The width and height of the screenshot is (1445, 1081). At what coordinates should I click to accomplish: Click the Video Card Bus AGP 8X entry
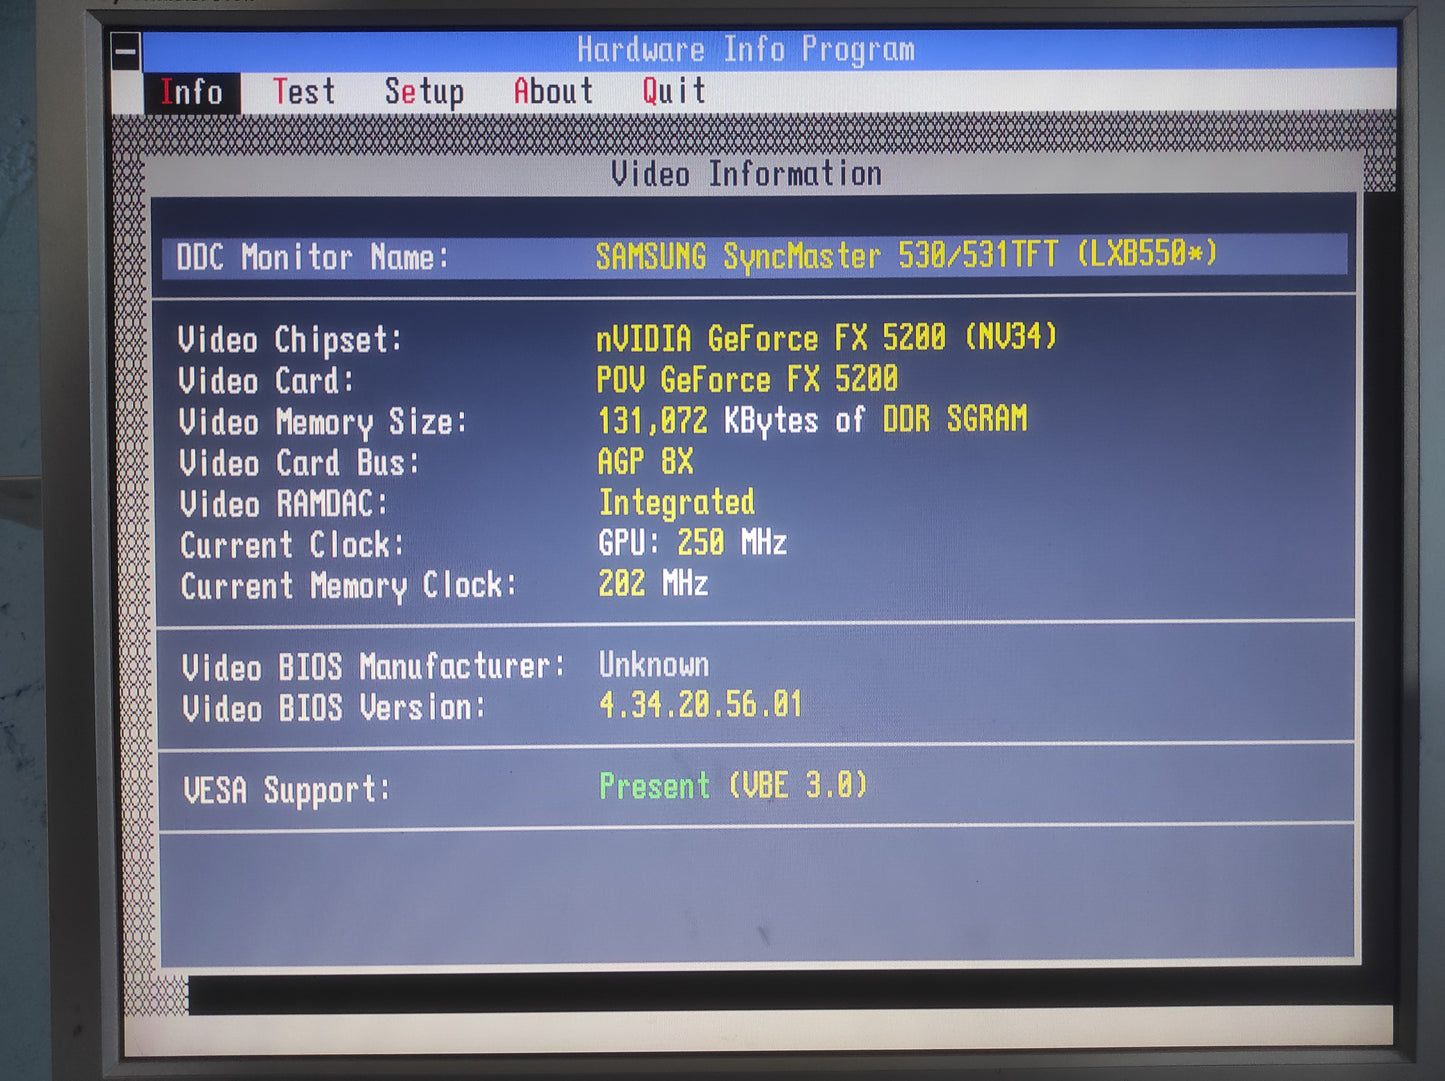(645, 462)
